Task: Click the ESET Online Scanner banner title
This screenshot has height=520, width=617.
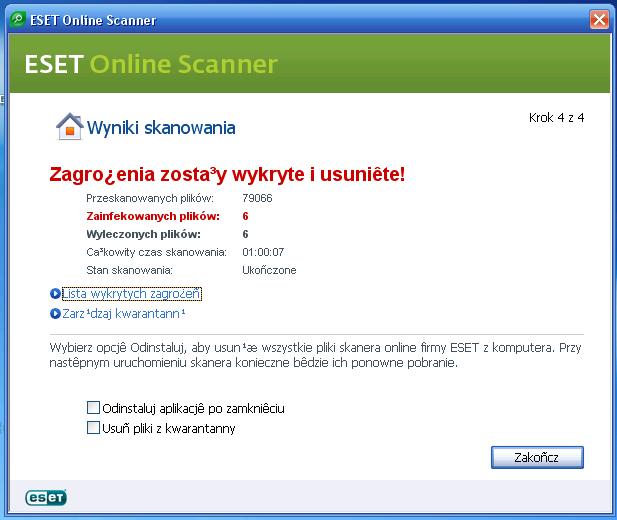Action: [151, 64]
